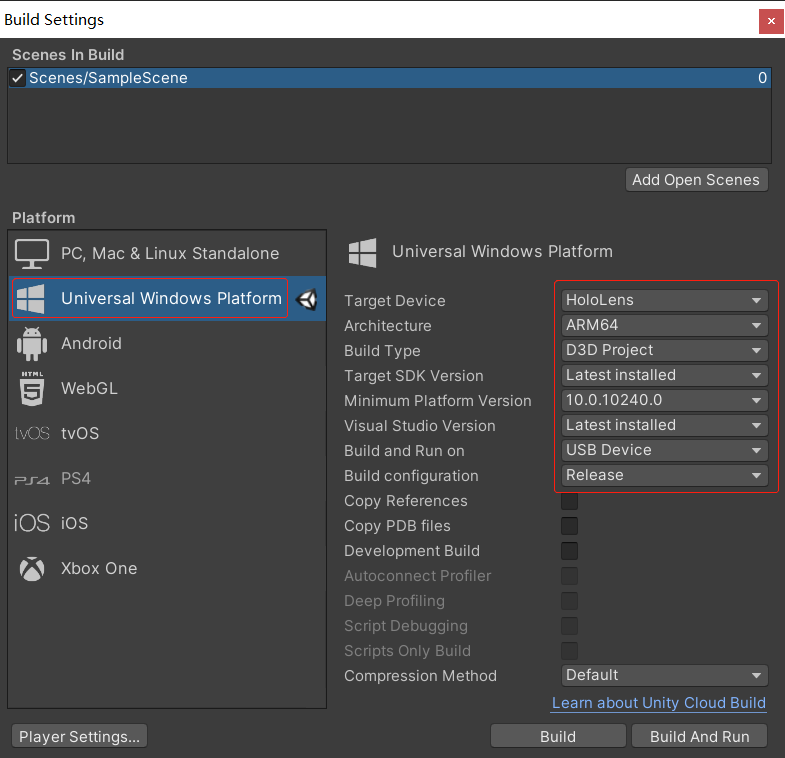Open Player Settings
Image resolution: width=785 pixels, height=758 pixels.
[x=79, y=737]
